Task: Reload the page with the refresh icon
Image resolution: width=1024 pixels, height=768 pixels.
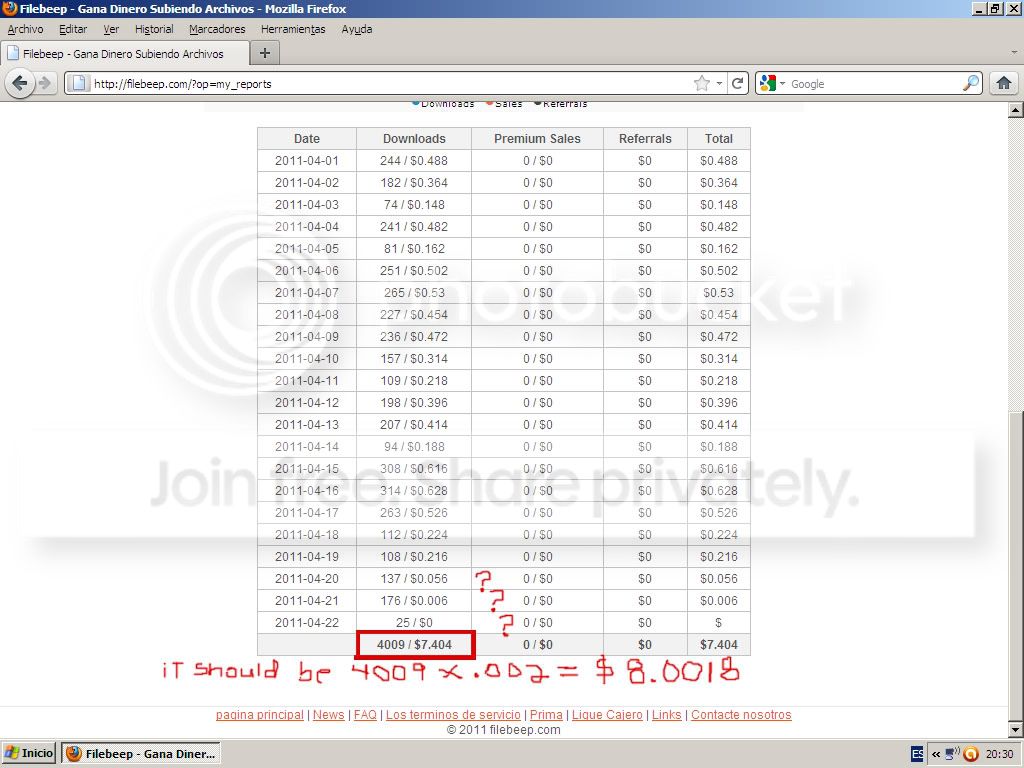Action: pos(737,84)
